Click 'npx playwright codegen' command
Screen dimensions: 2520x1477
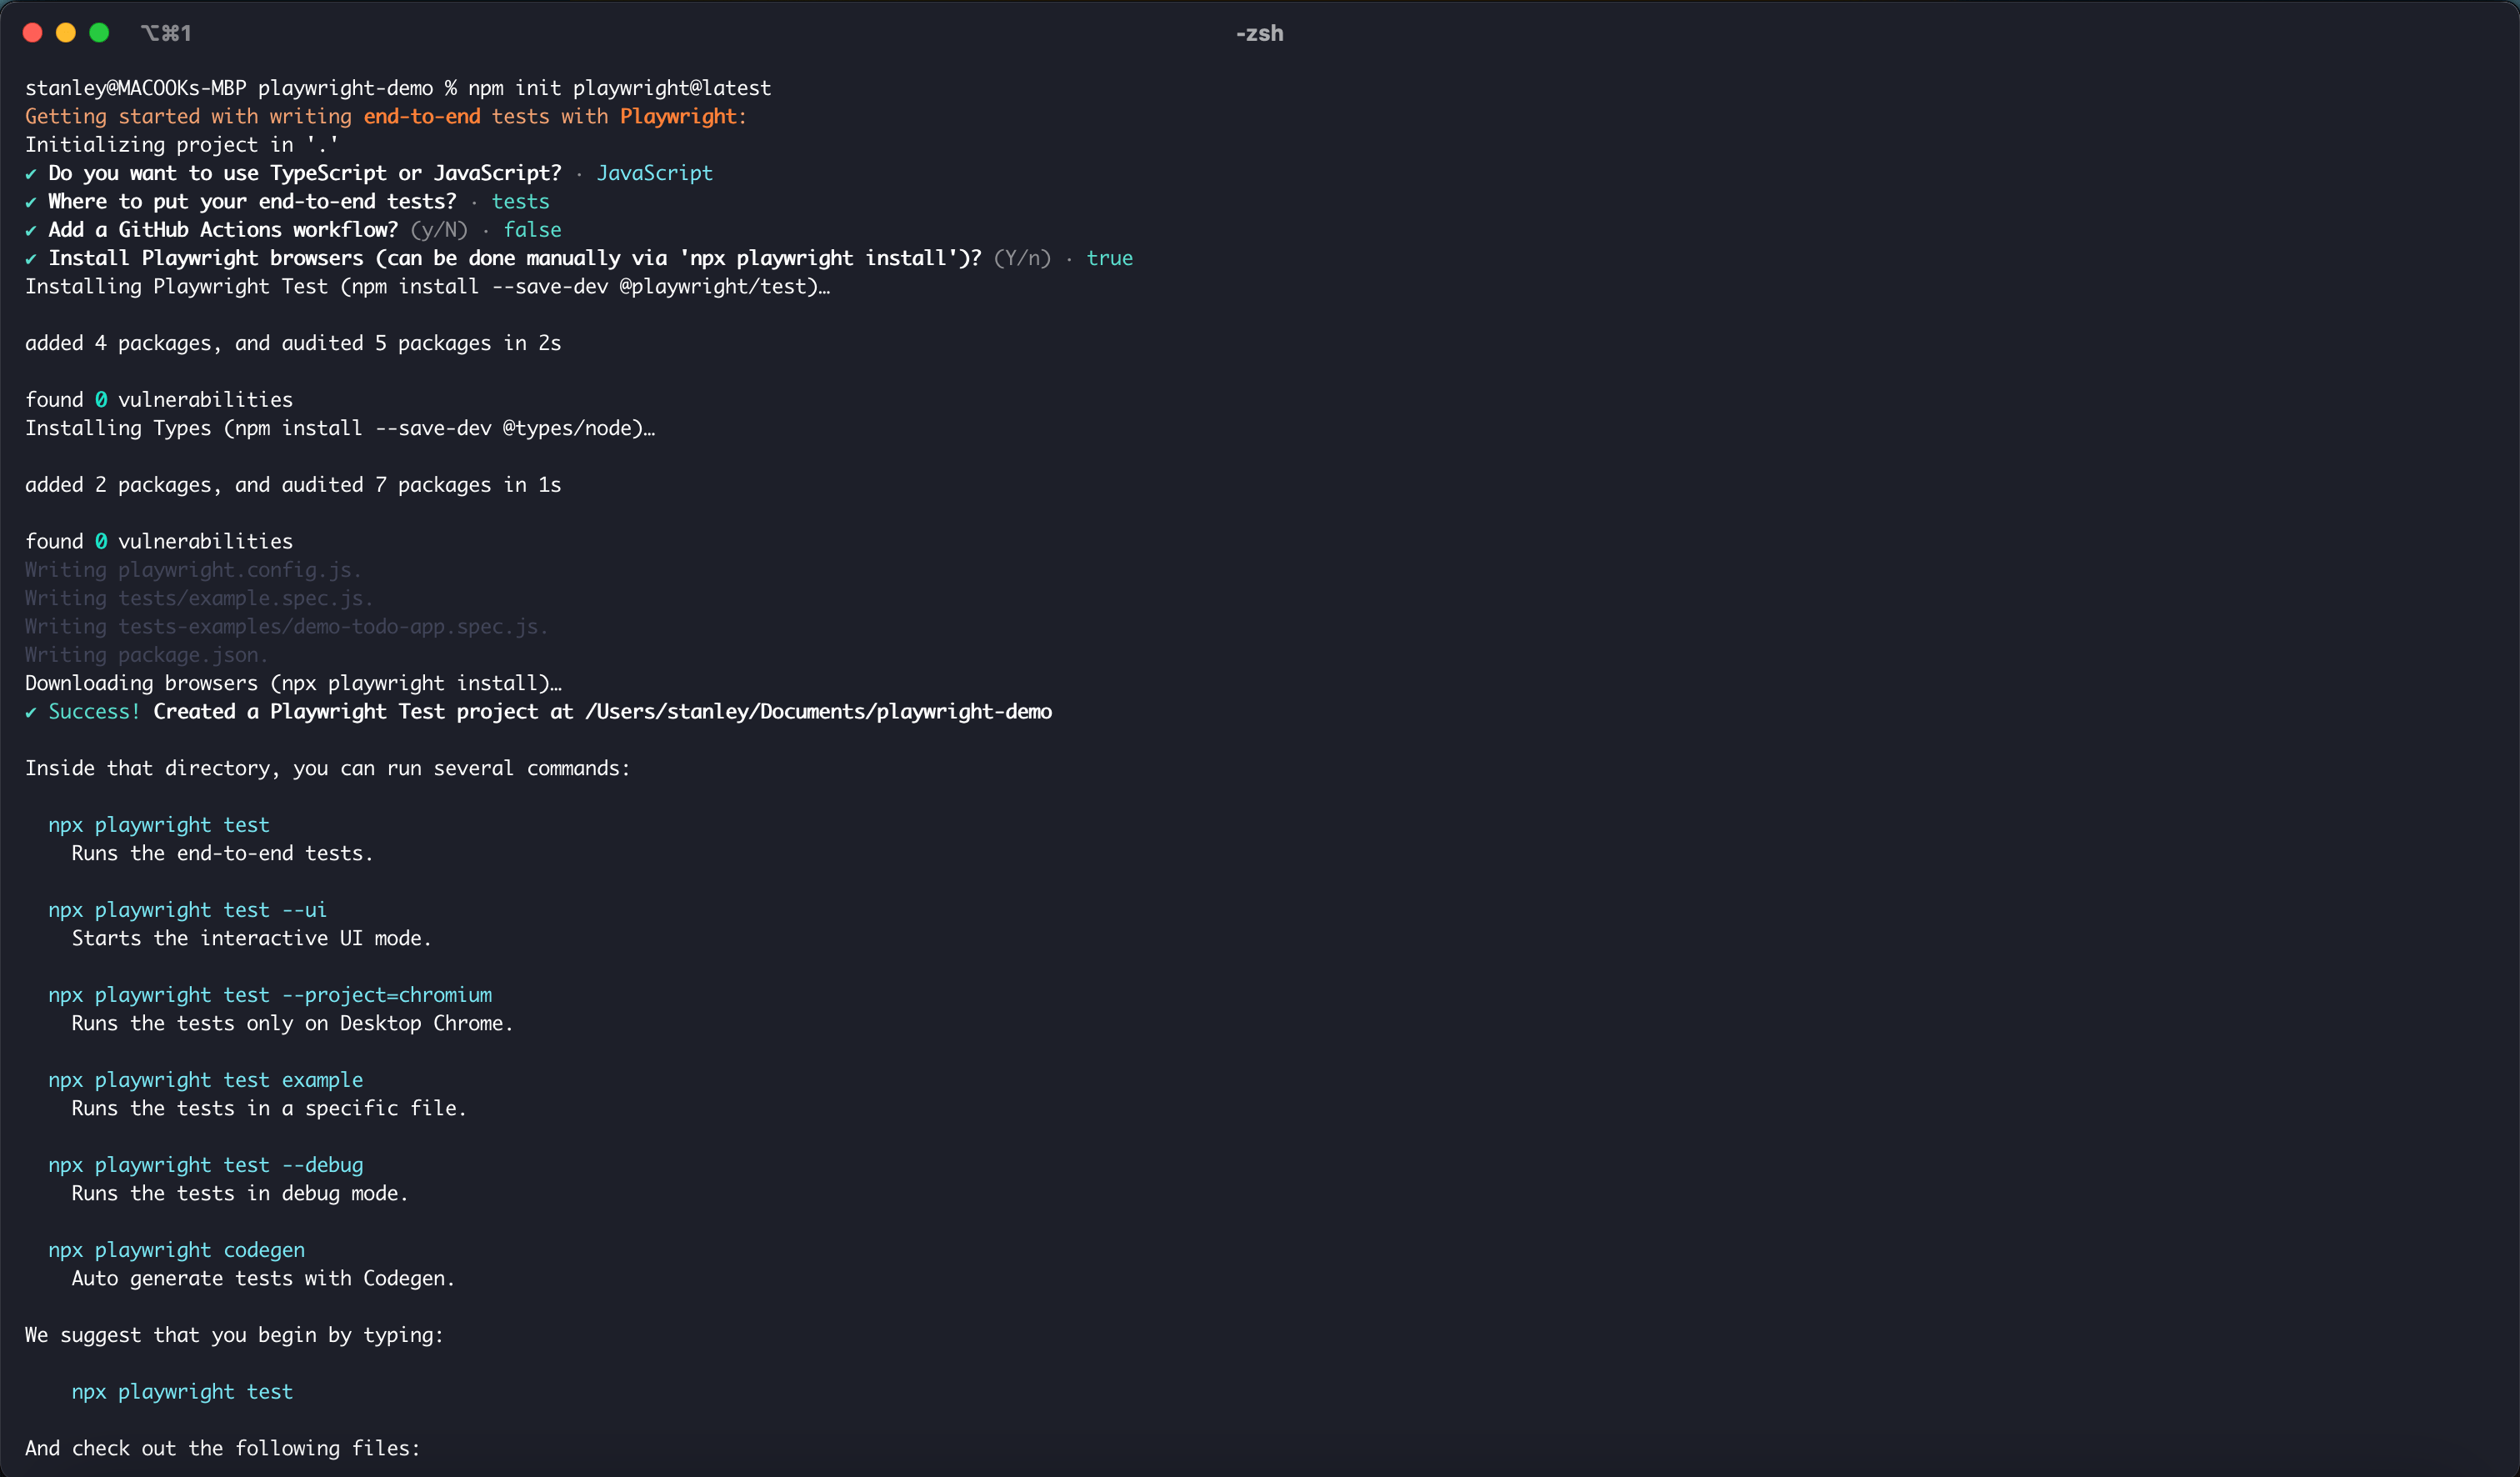pyautogui.click(x=177, y=1250)
